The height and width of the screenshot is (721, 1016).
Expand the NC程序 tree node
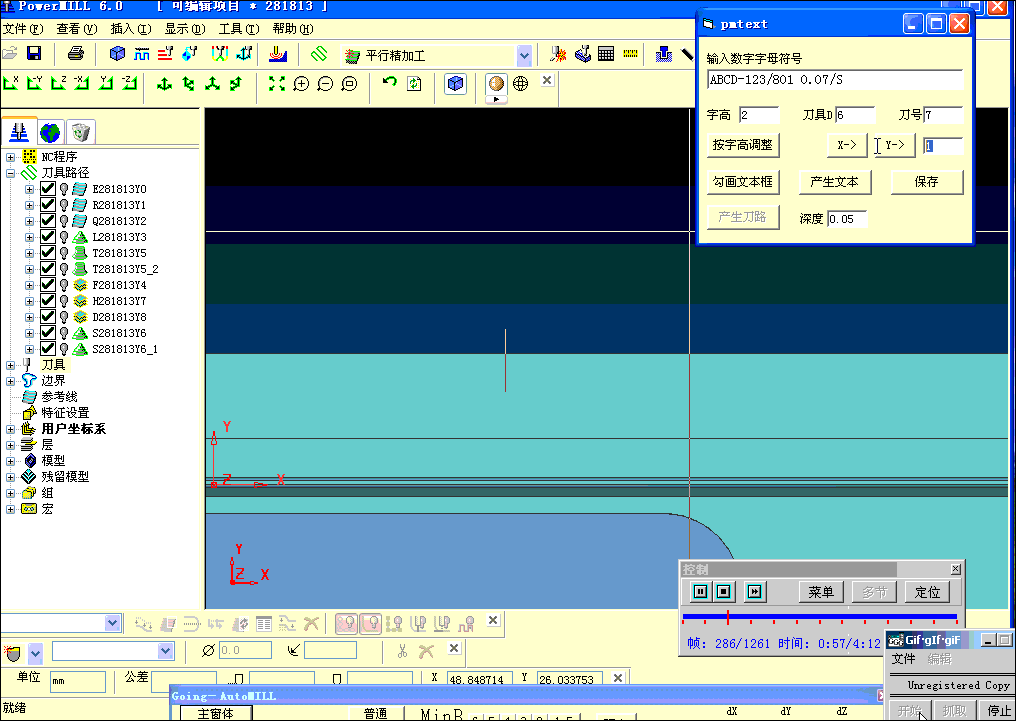(11, 156)
